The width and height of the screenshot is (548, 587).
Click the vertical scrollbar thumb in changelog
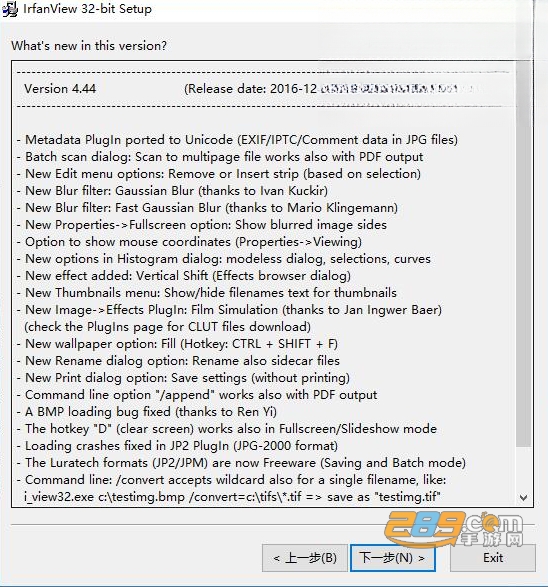(524, 255)
